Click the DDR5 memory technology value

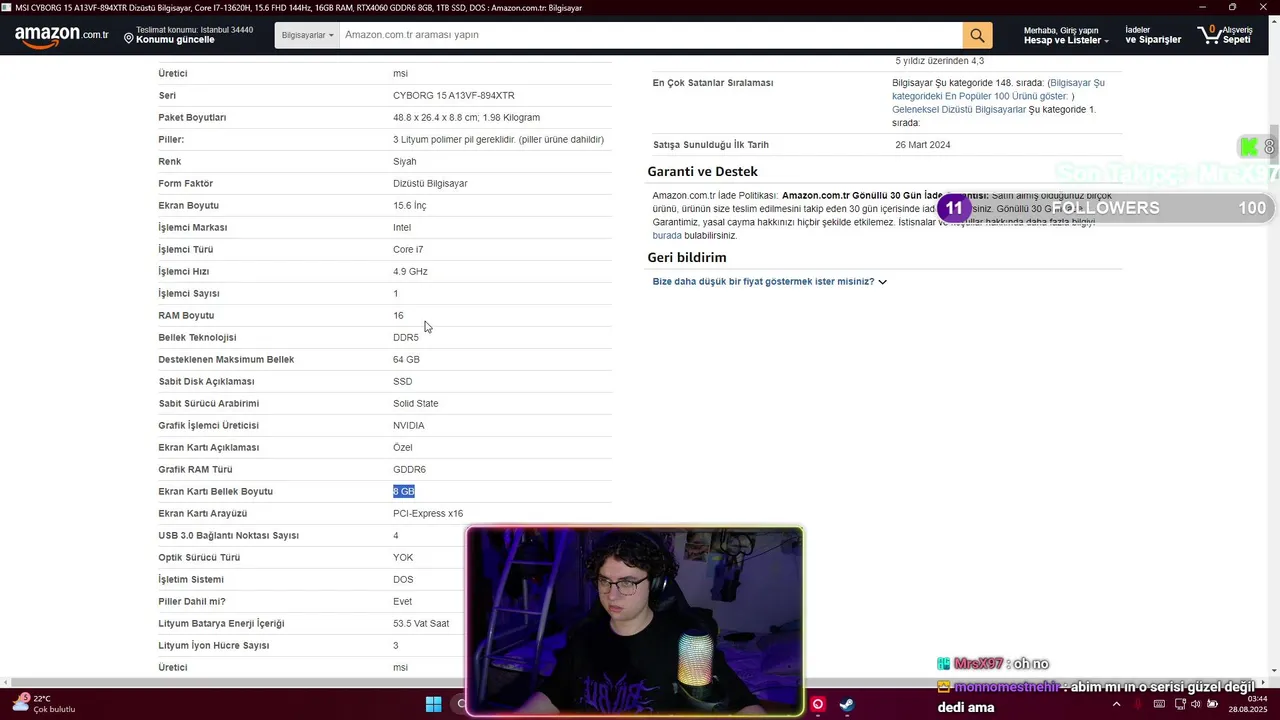[x=406, y=338]
